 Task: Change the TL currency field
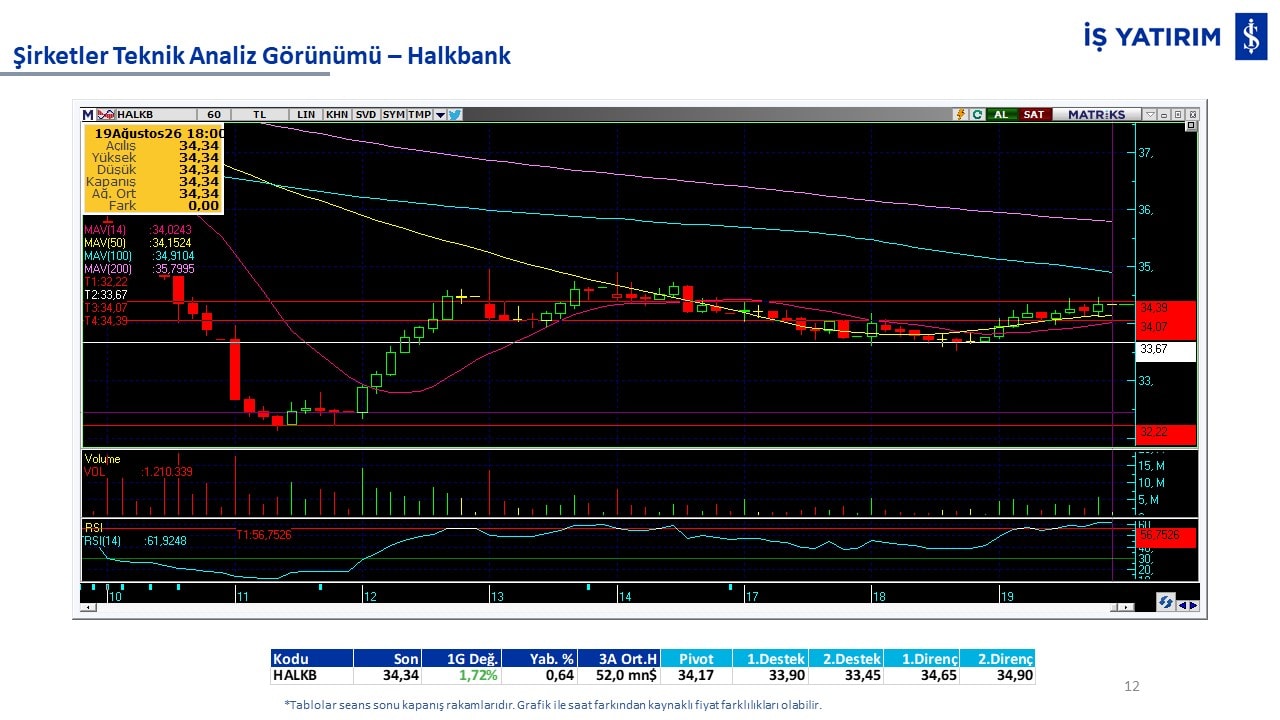(x=260, y=114)
